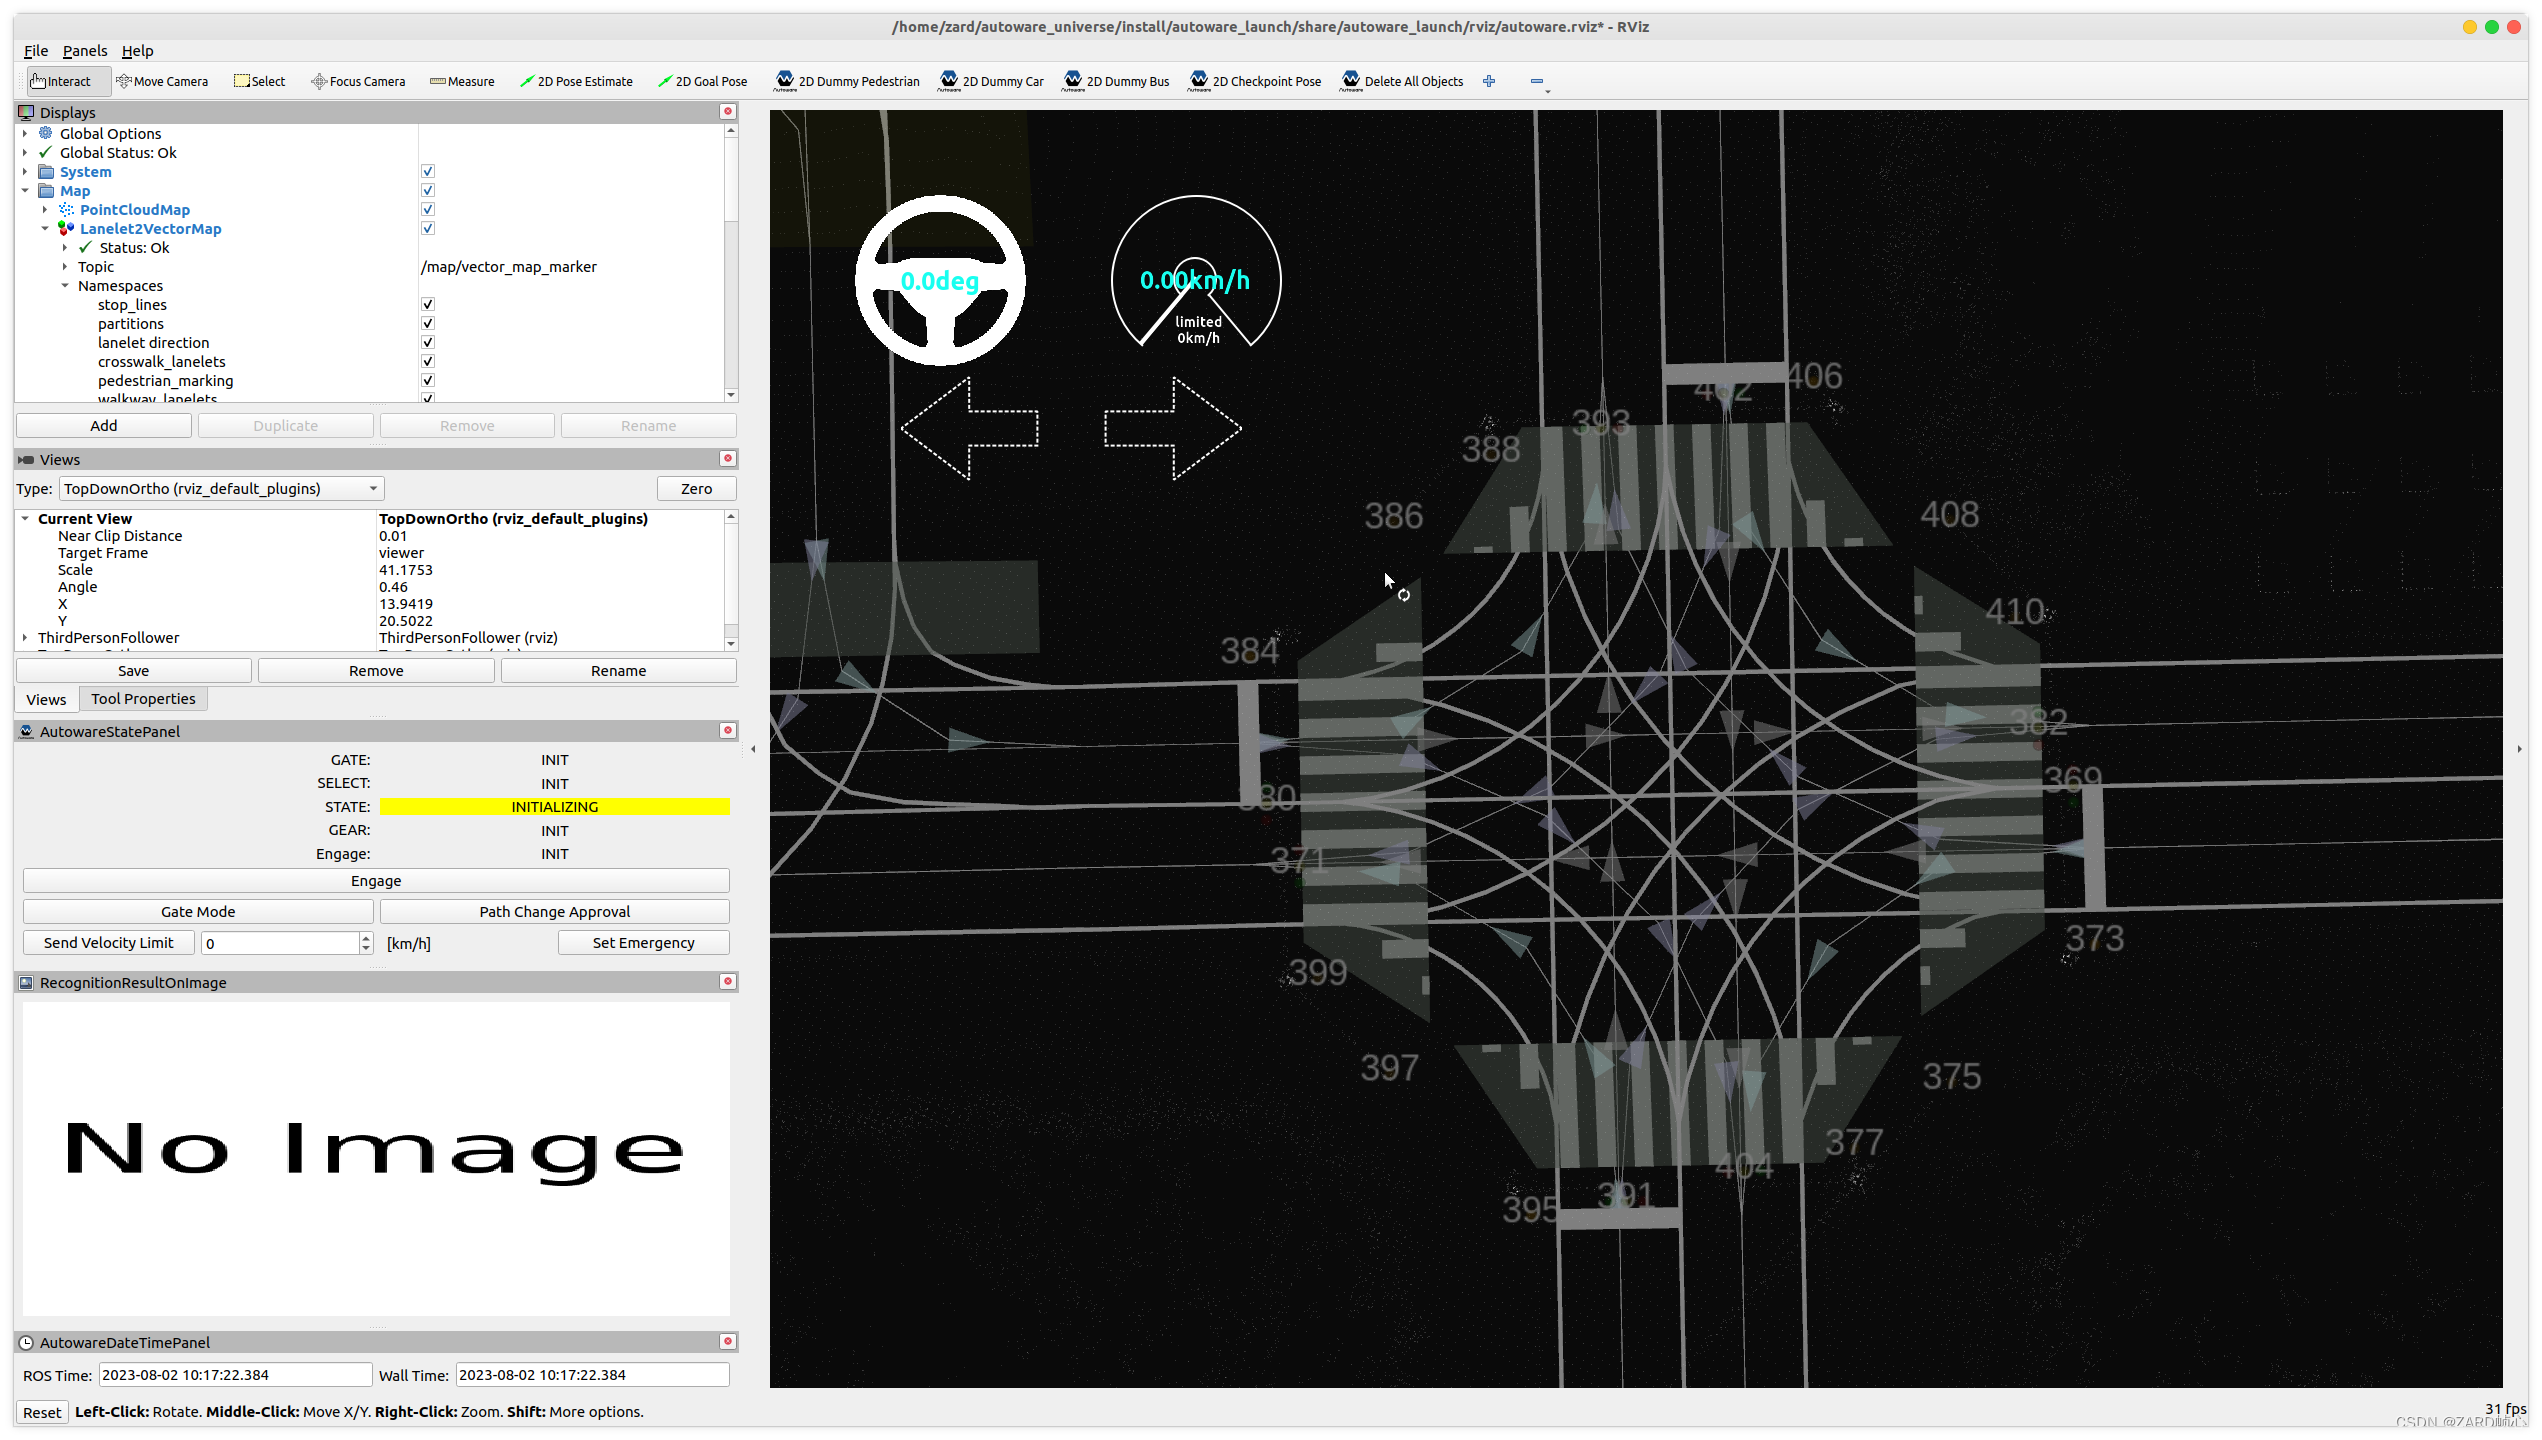This screenshot has height=1440, width=2542.
Task: Select the 2D Goal Pose tool
Action: coord(702,81)
